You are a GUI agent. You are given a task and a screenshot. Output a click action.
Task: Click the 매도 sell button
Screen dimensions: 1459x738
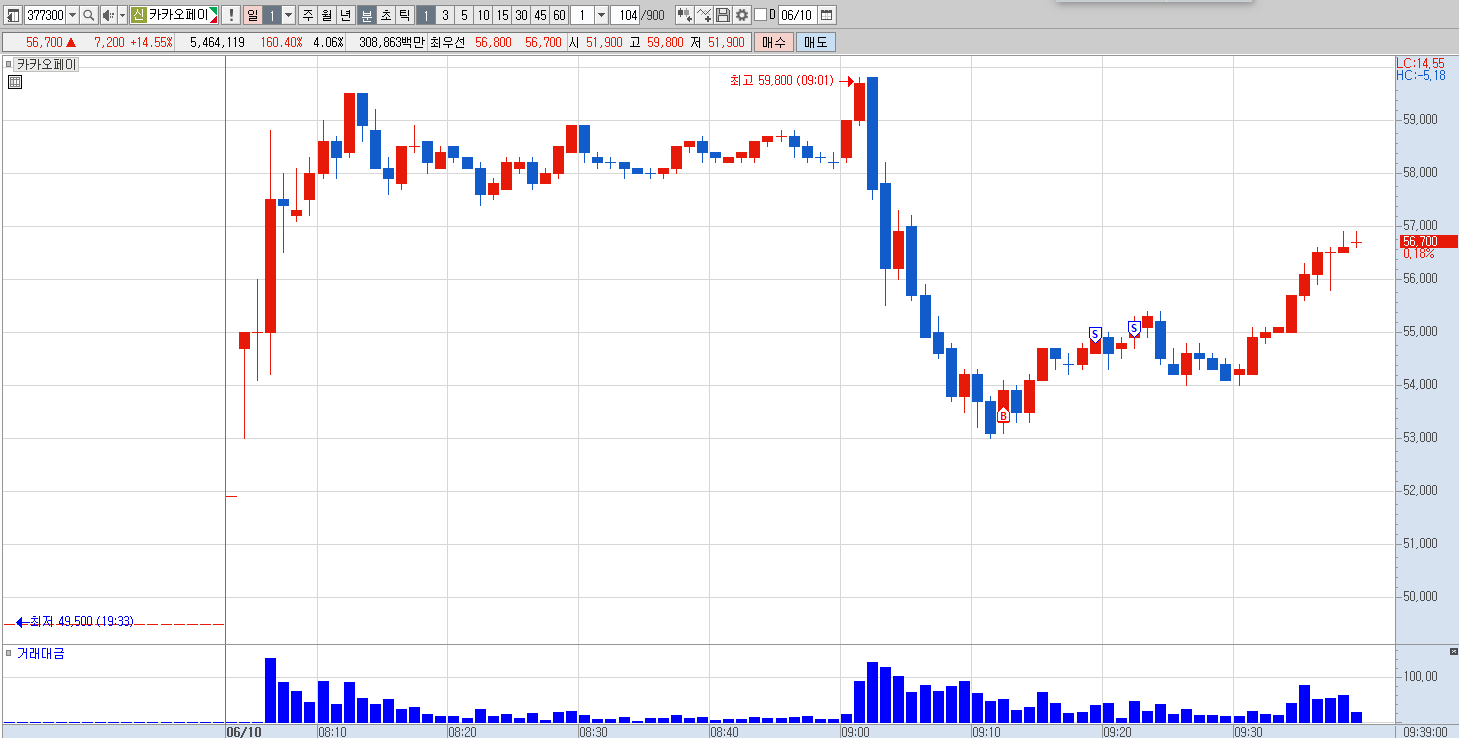pyautogui.click(x=816, y=42)
